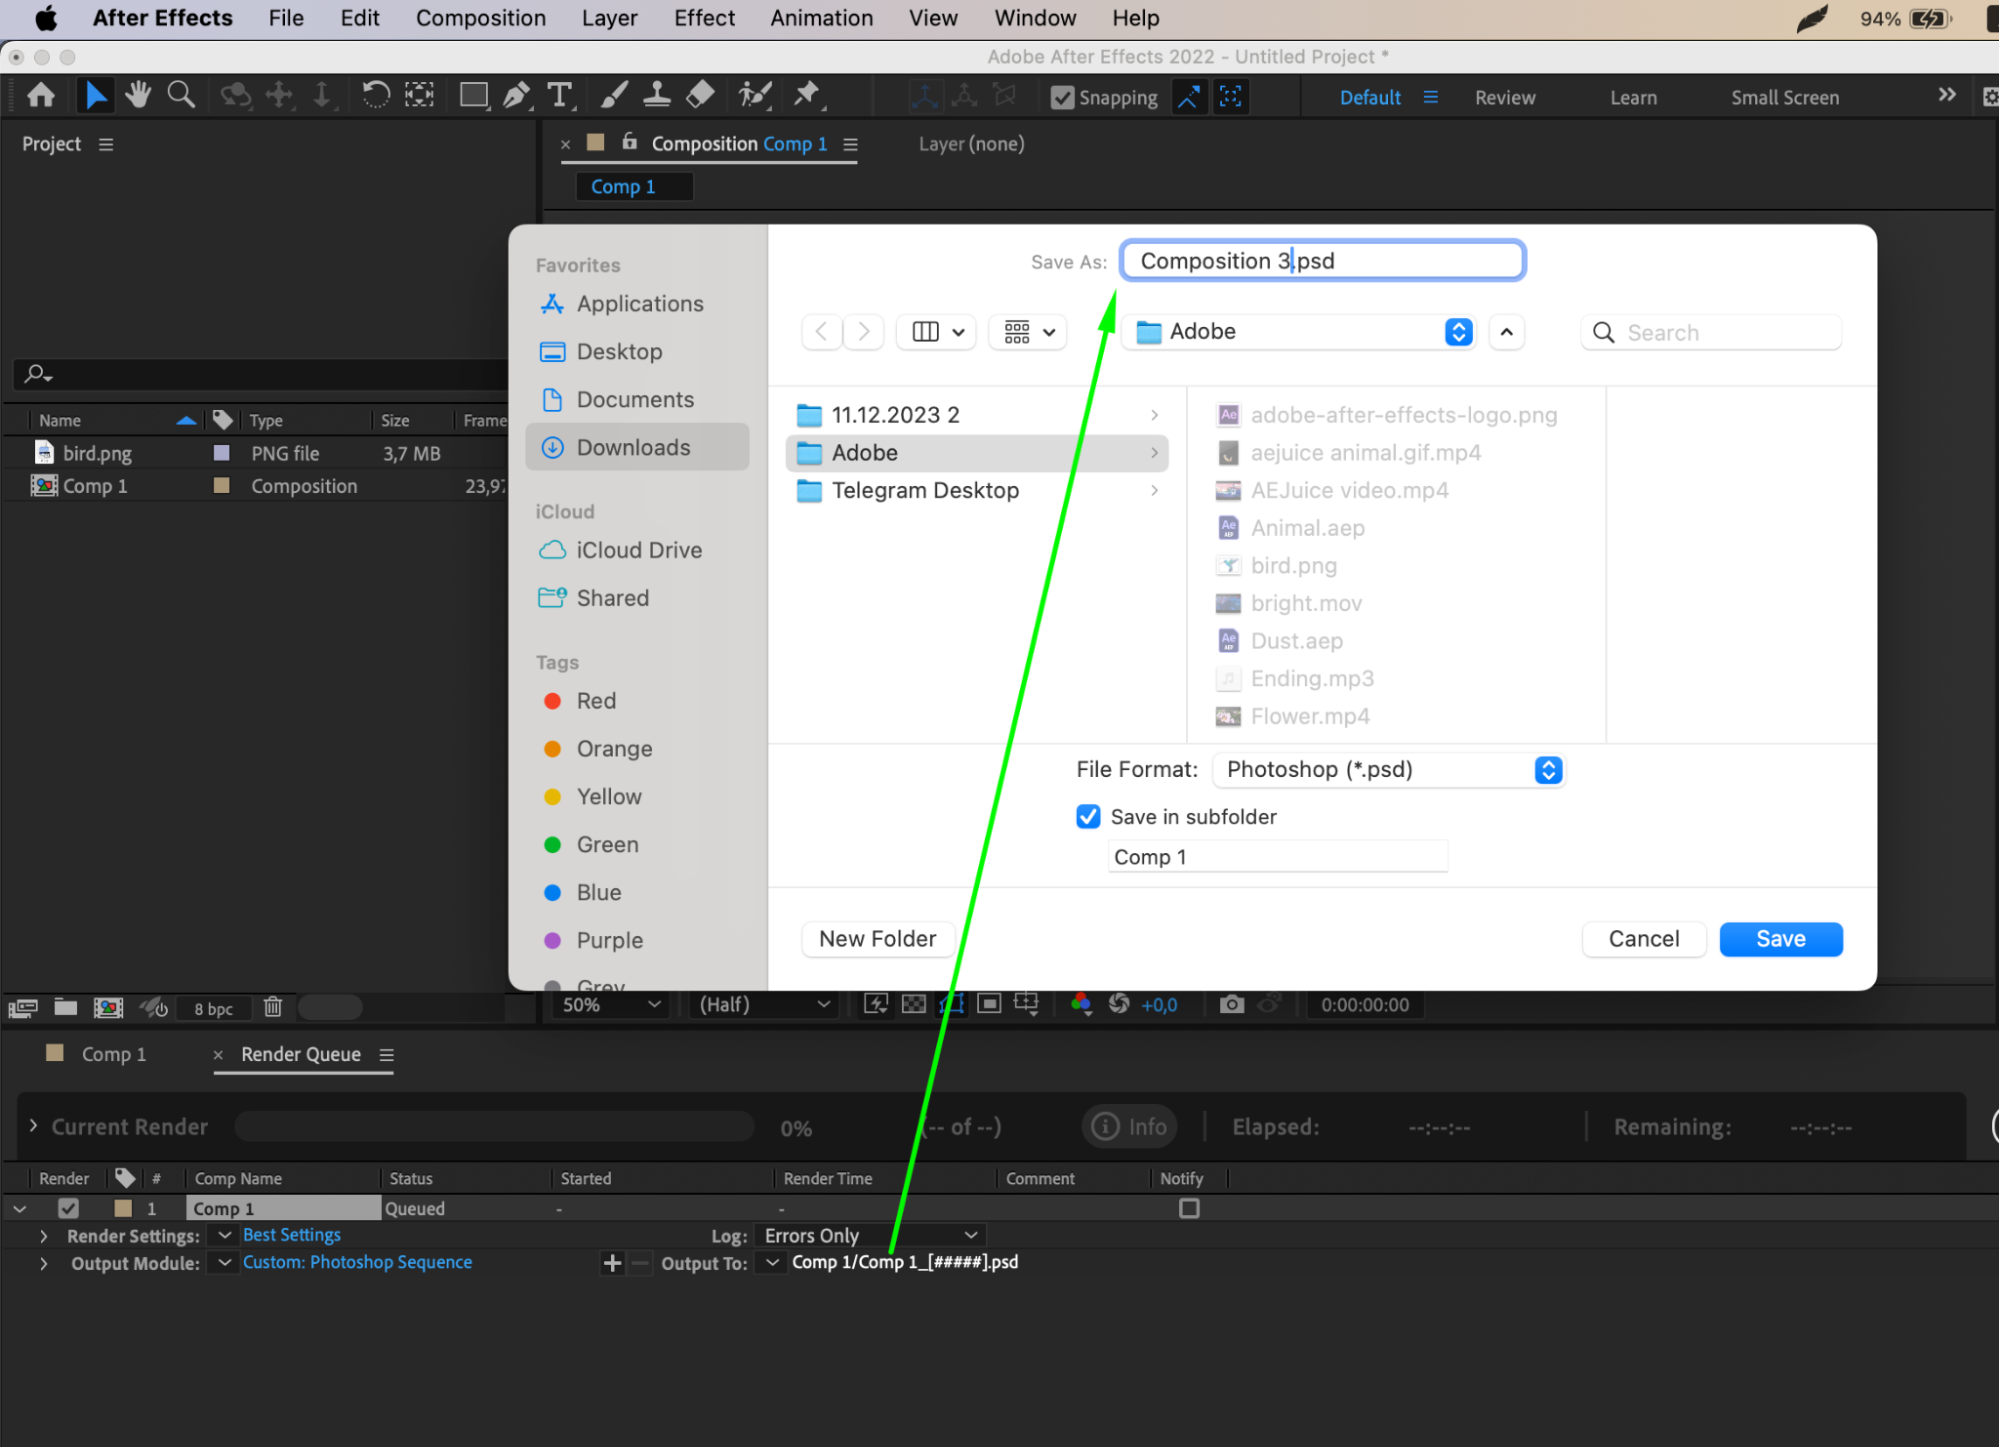Open the Animation menu
1999x1447 pixels.
click(821, 18)
